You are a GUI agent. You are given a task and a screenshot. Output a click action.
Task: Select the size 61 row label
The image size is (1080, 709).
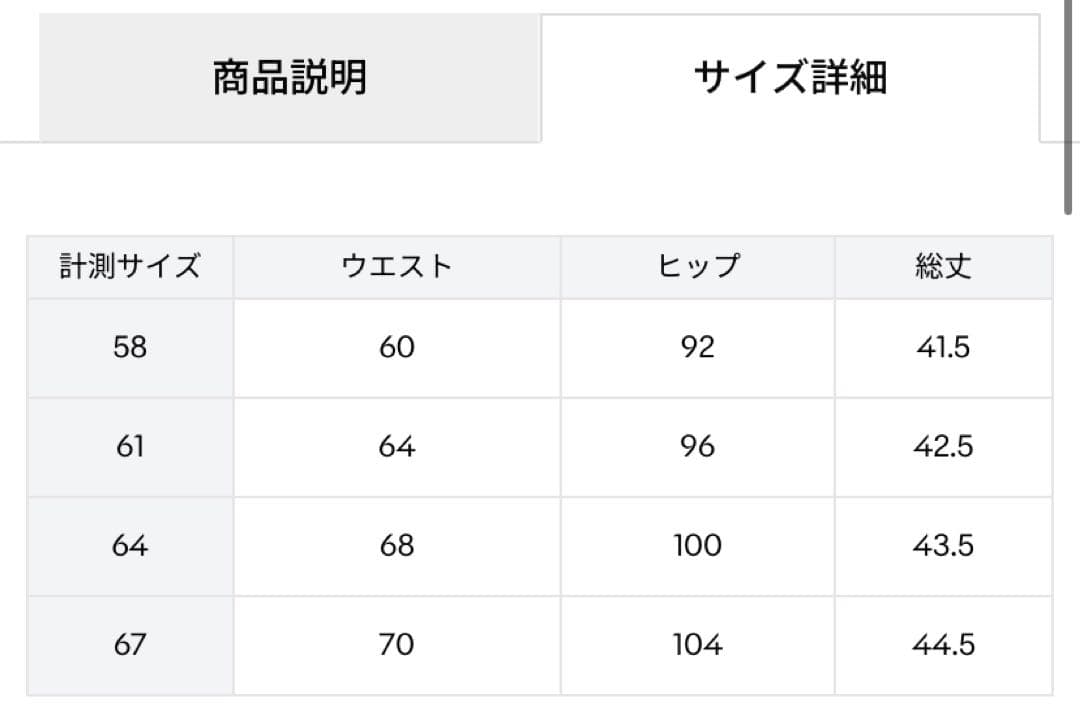point(129,446)
